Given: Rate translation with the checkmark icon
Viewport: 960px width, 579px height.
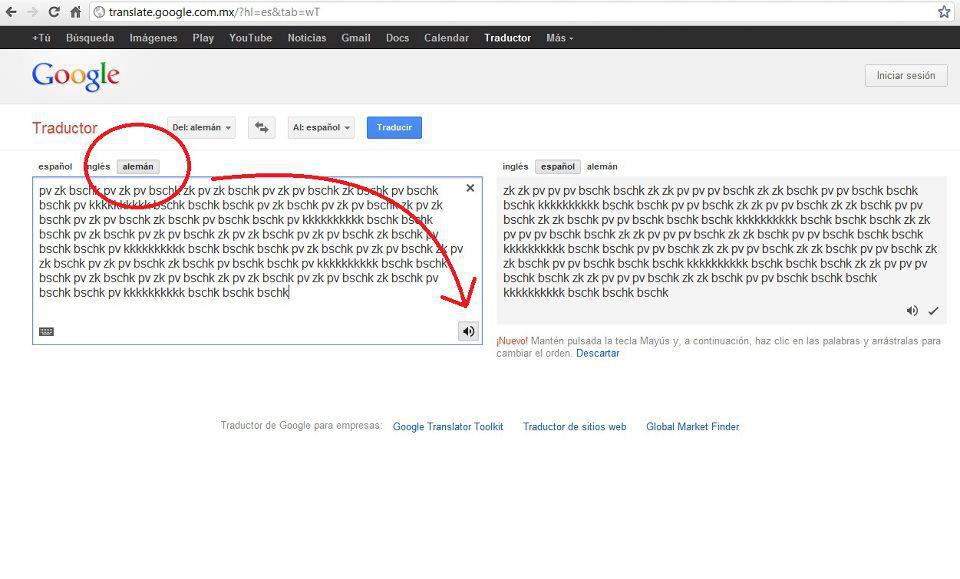Looking at the screenshot, I should (933, 311).
